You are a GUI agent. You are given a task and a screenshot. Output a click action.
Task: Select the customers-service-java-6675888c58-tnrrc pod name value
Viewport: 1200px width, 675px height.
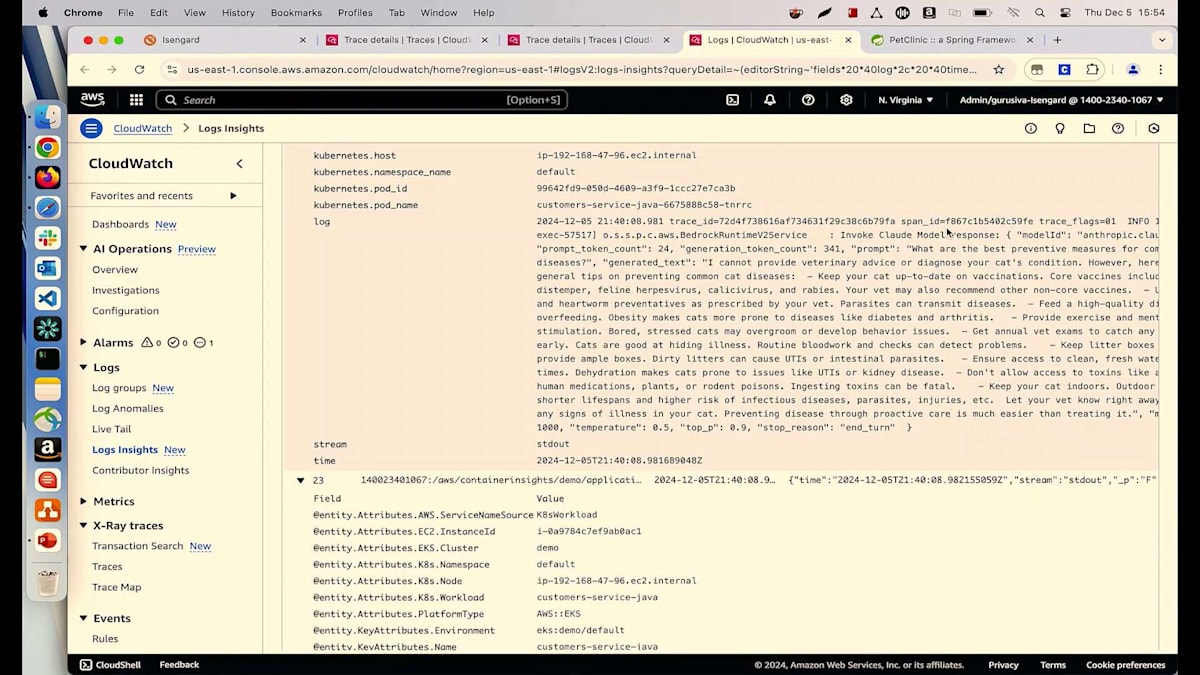coord(644,205)
